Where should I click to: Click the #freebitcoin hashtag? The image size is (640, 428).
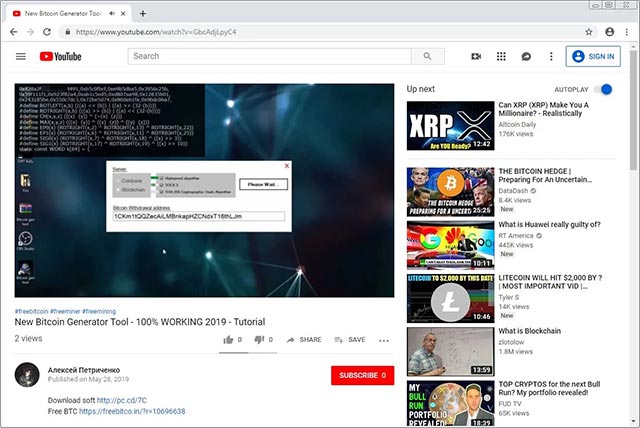tap(31, 311)
